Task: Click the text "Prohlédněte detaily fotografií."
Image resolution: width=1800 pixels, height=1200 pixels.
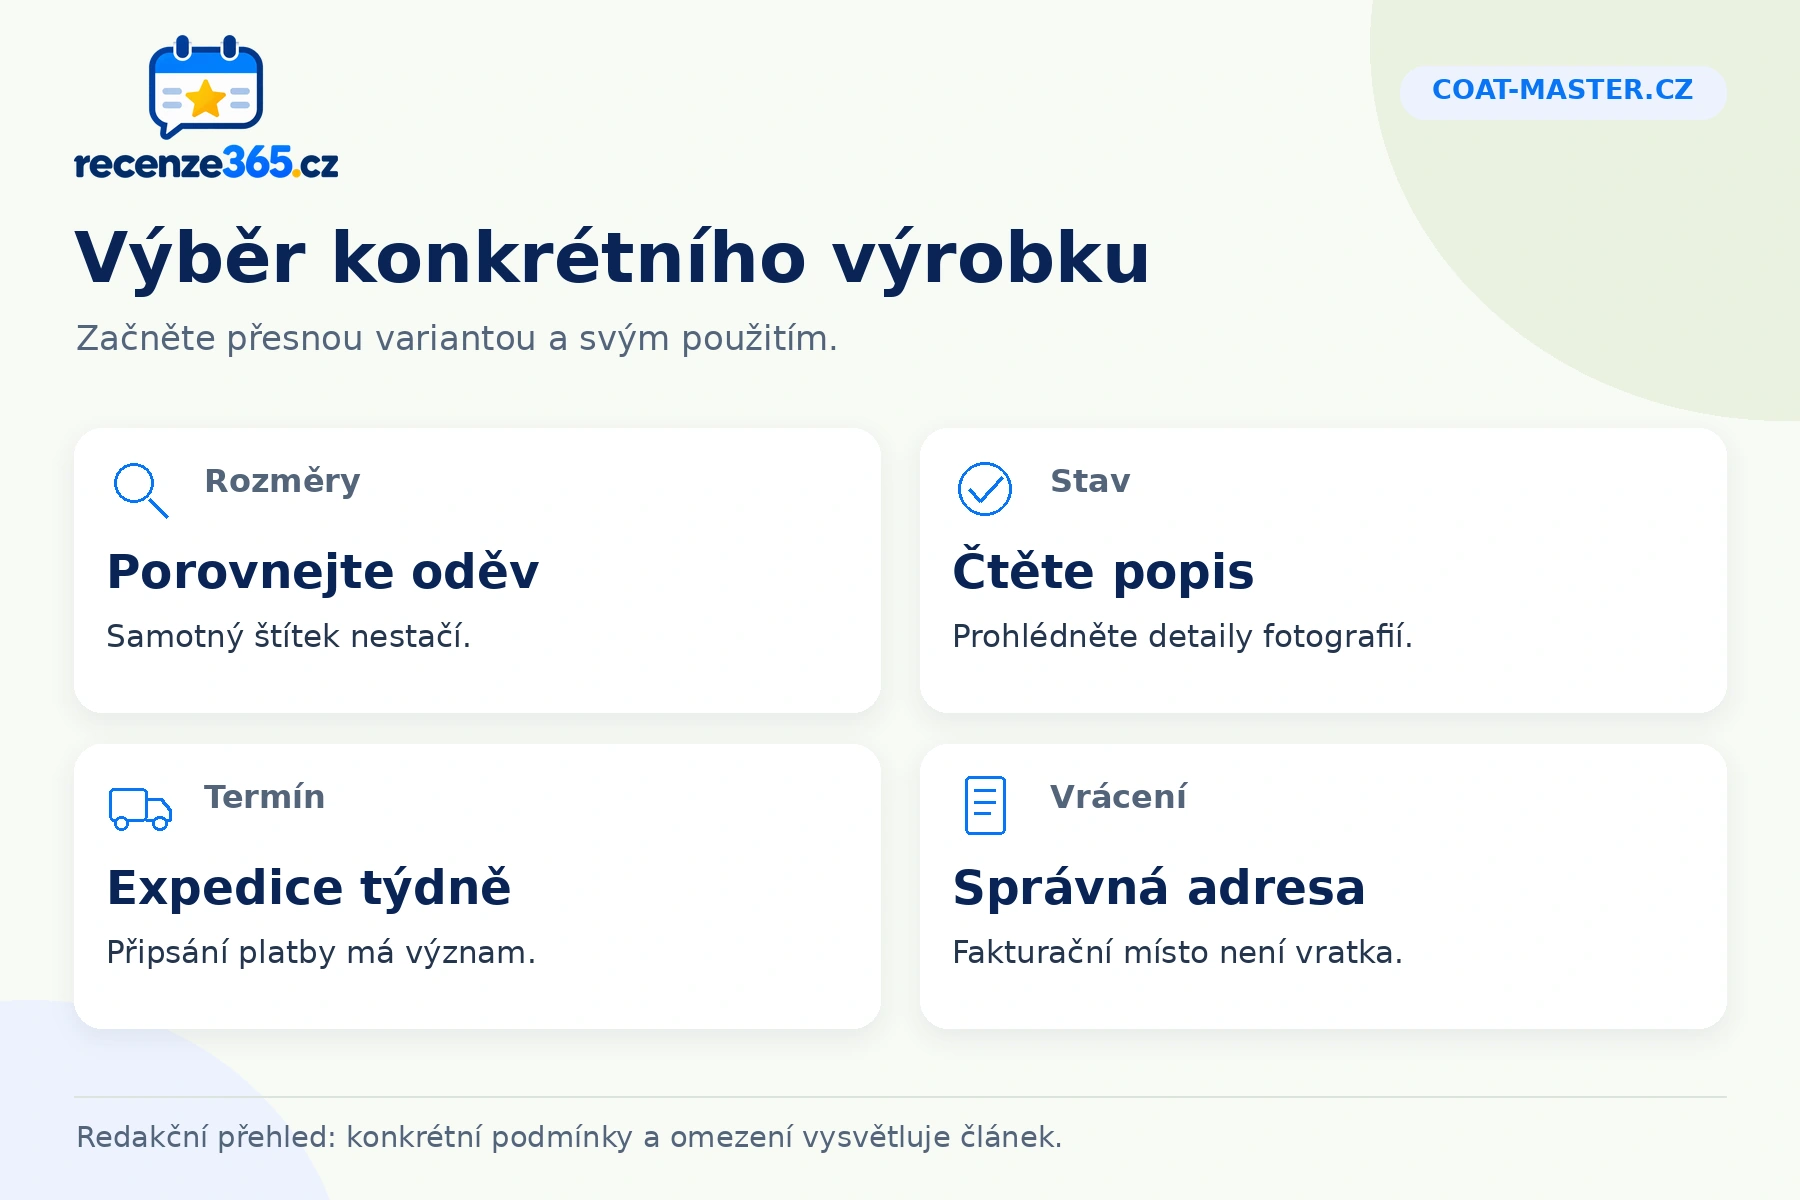Action: point(1182,636)
